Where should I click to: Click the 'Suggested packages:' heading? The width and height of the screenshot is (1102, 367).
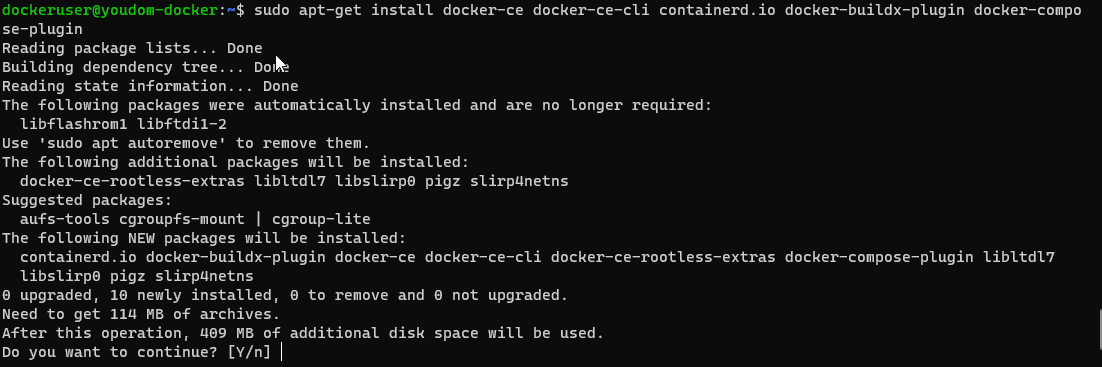87,200
